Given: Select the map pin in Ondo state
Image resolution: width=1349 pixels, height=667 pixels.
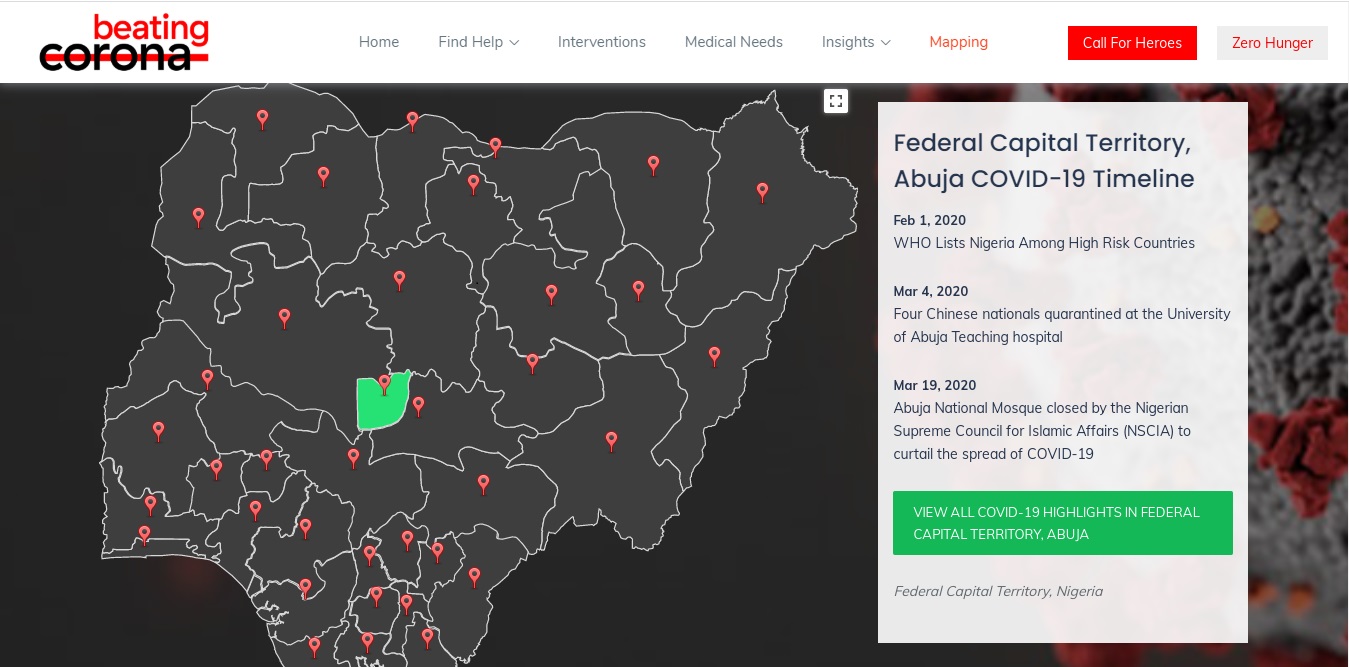Looking at the screenshot, I should point(255,509).
